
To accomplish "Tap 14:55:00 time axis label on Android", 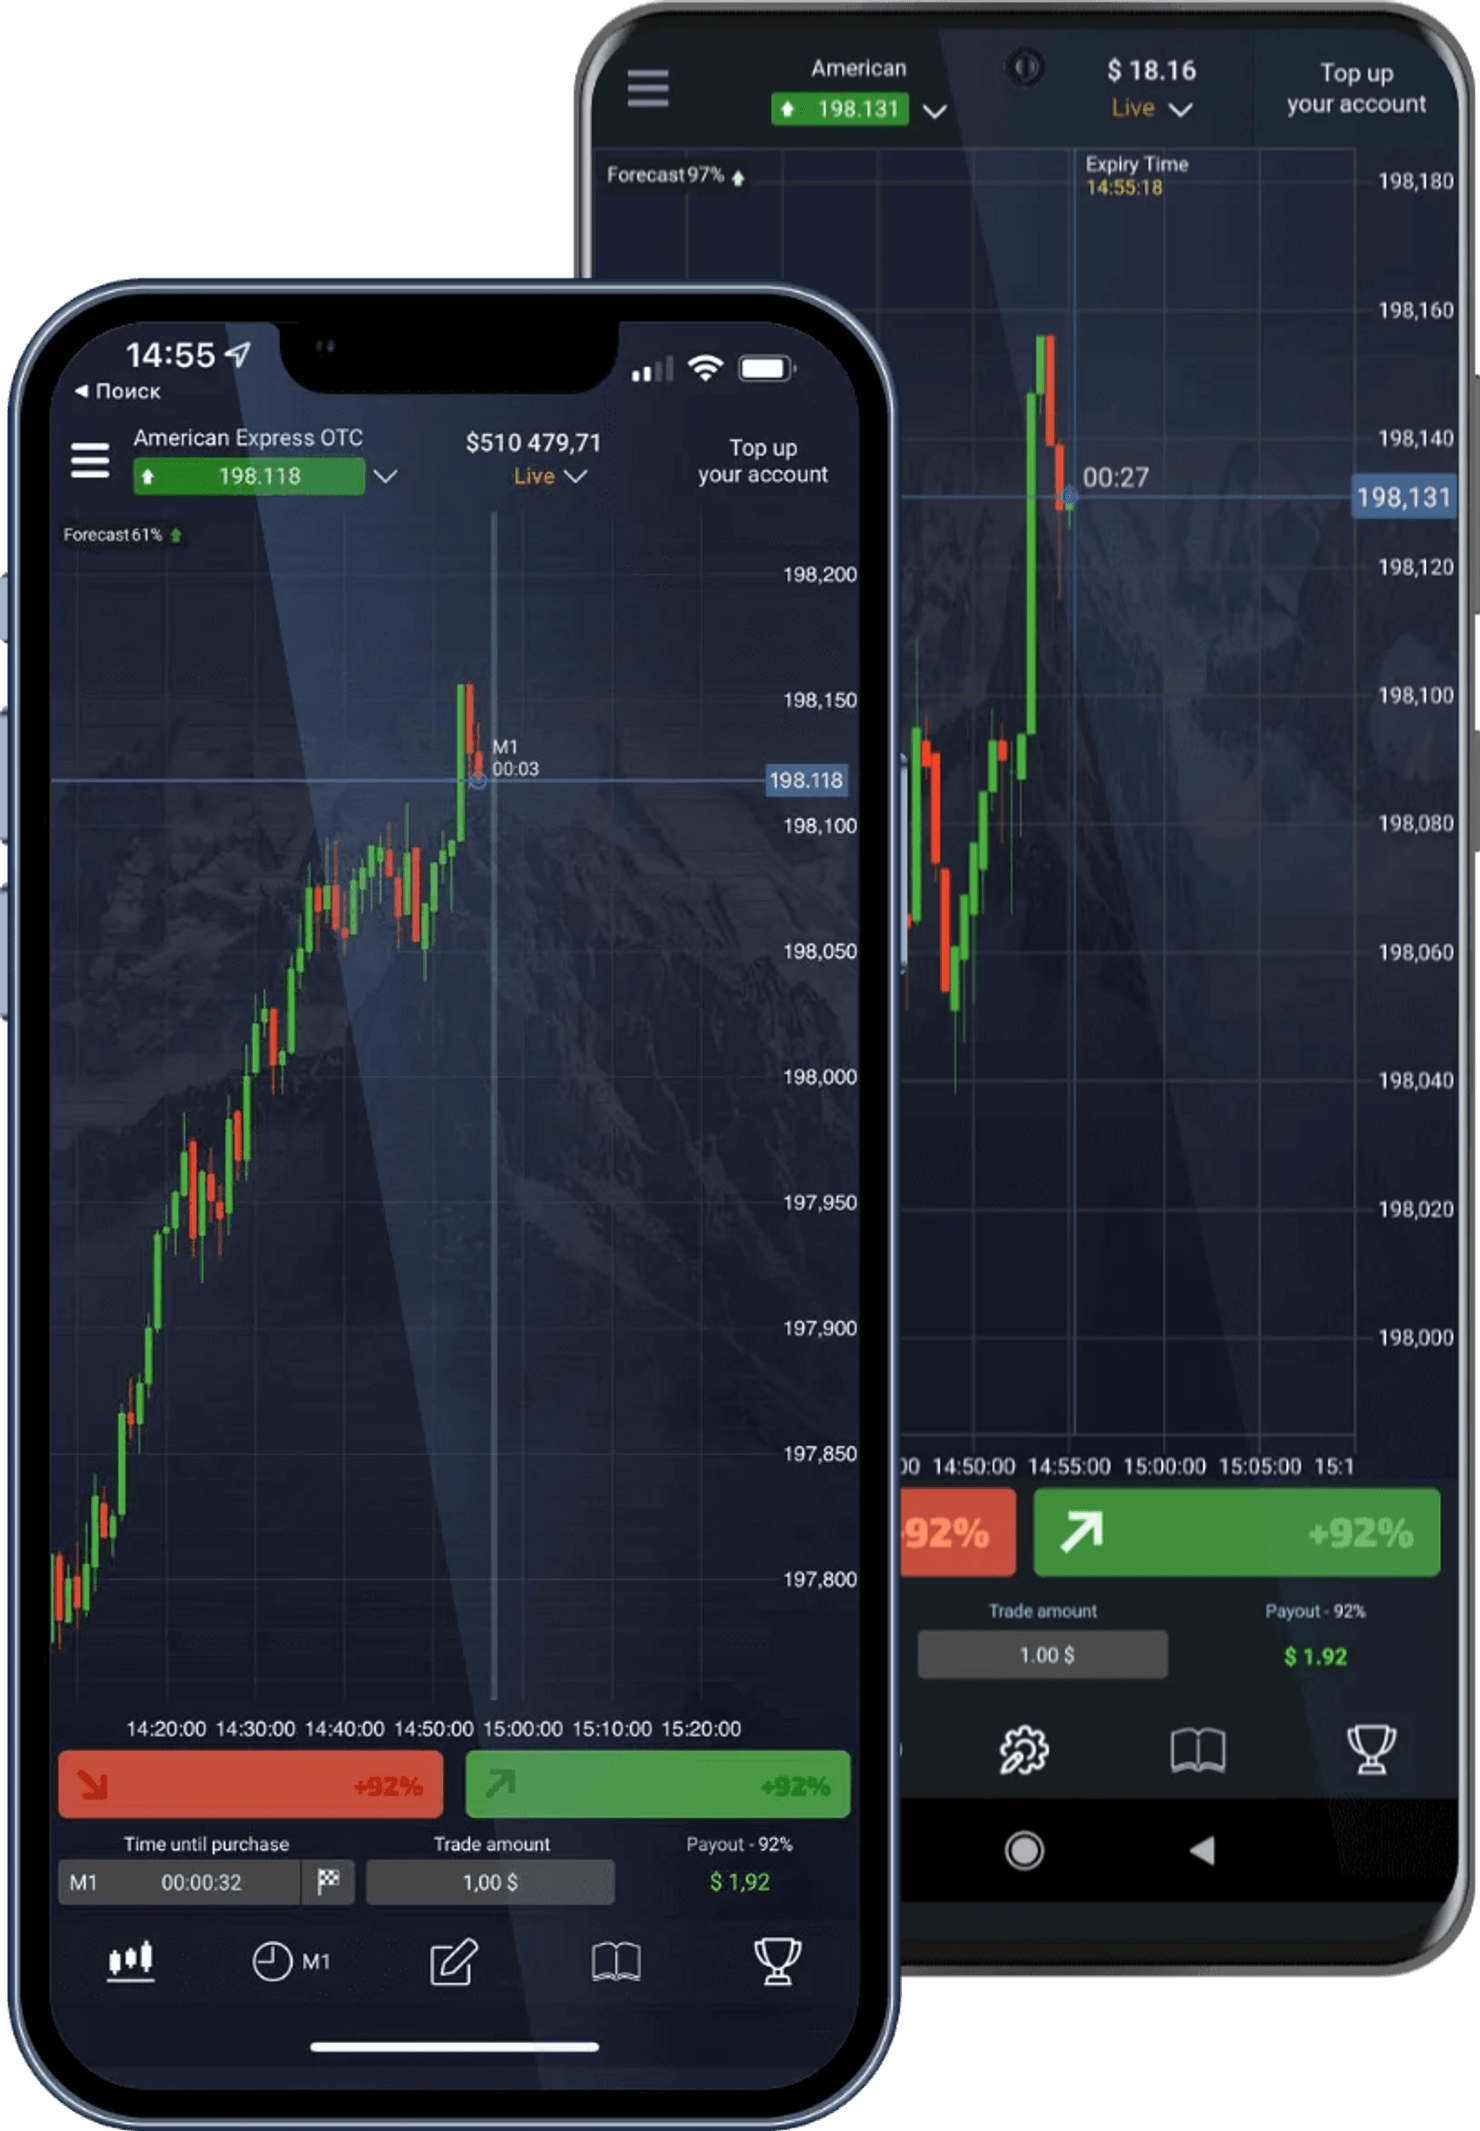I will (1069, 1466).
